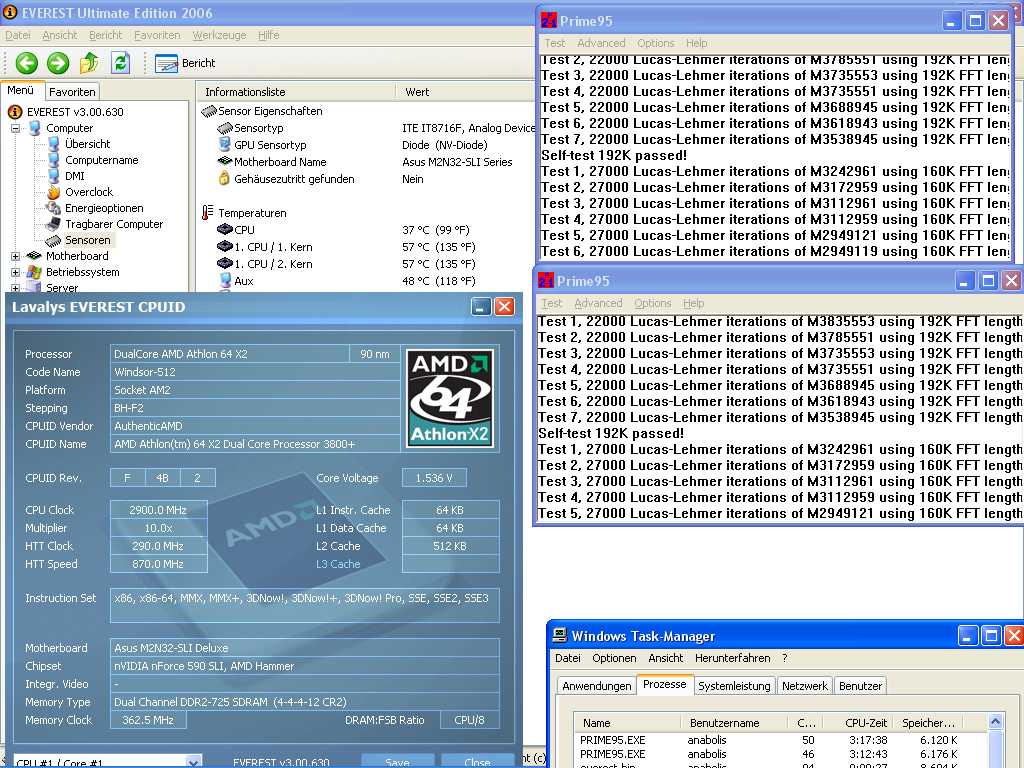Click the Wert column header
The height and width of the screenshot is (768, 1024).
(465, 92)
